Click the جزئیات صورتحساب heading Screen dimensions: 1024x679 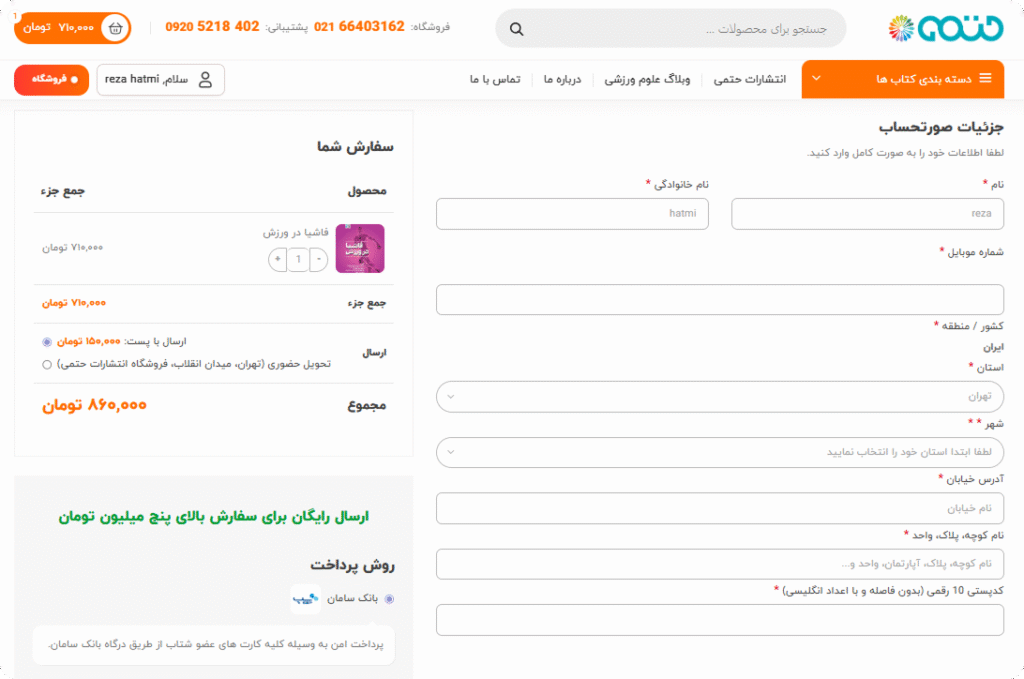point(941,127)
